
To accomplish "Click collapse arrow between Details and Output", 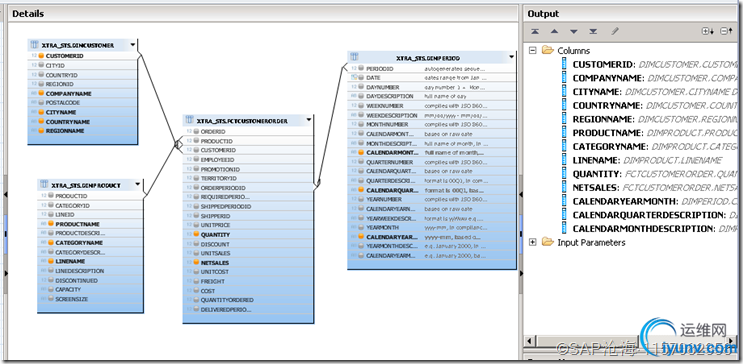I will (520, 194).
